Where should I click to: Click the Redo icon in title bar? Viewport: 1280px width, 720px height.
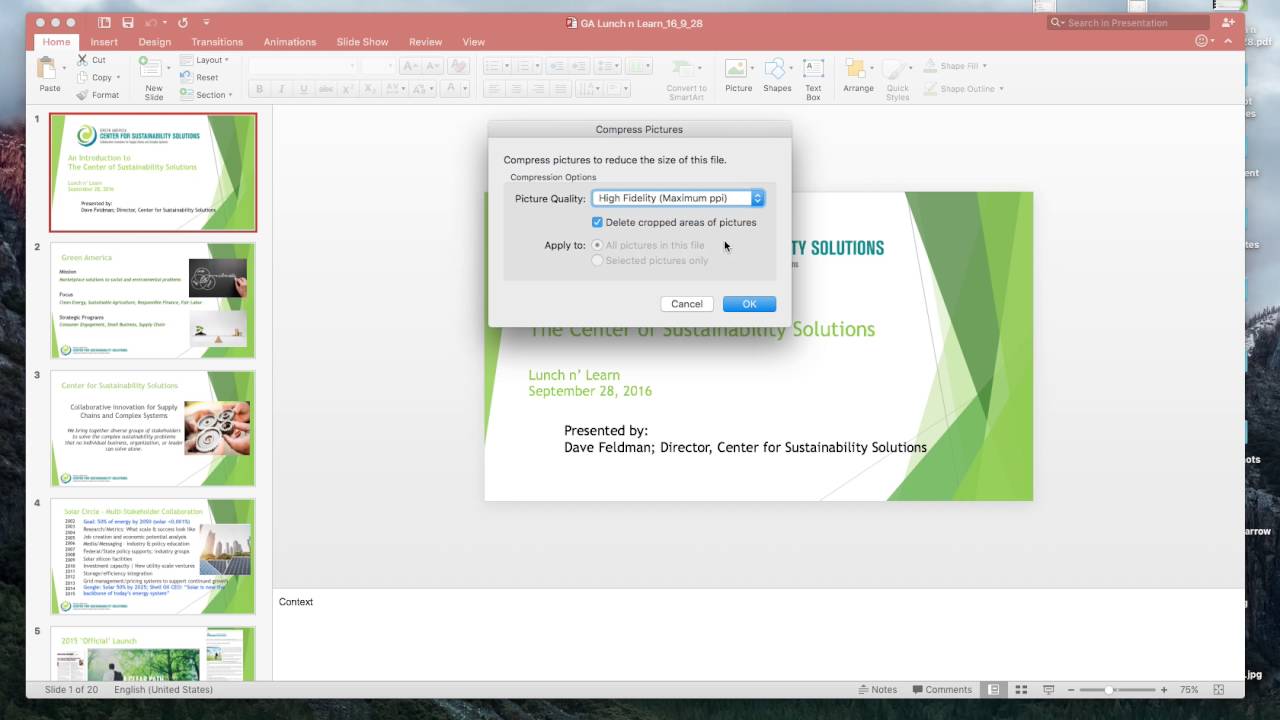183,22
